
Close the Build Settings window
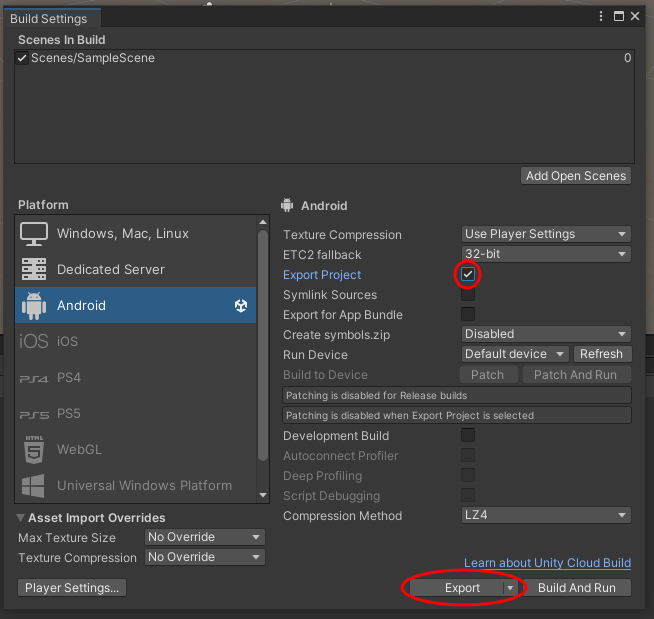(x=635, y=16)
